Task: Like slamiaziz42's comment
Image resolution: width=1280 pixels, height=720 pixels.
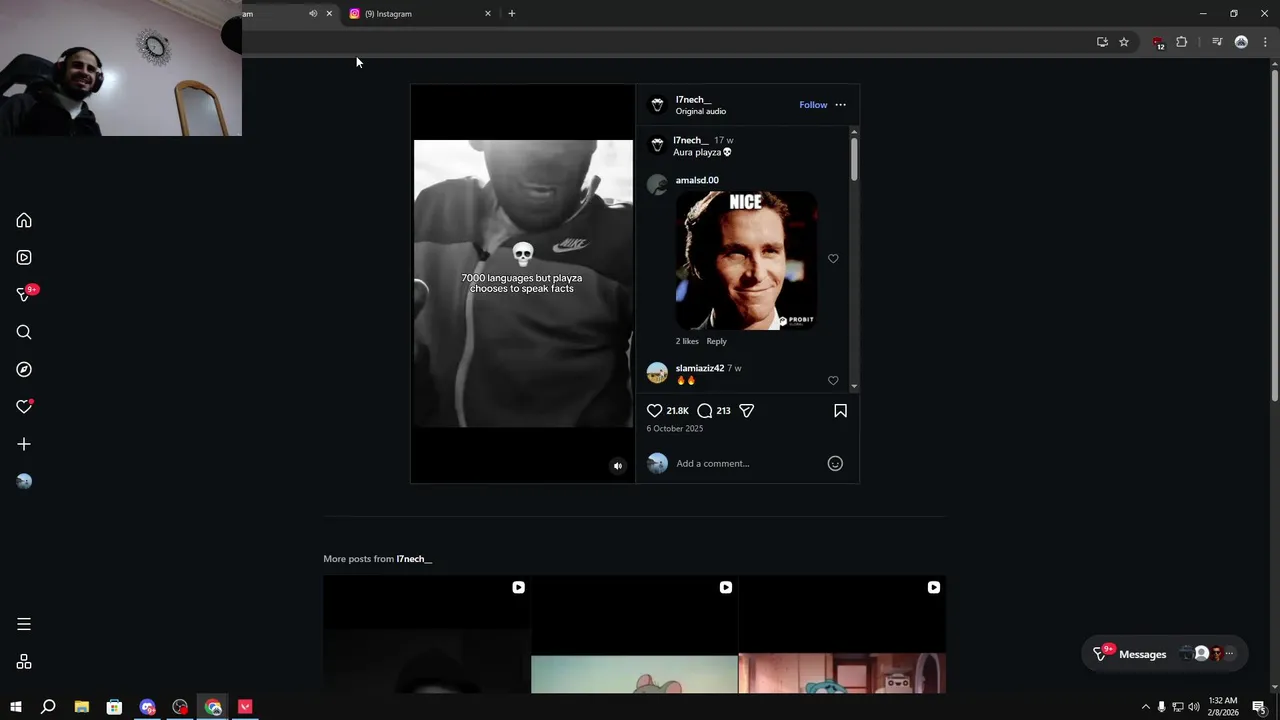Action: pos(833,381)
